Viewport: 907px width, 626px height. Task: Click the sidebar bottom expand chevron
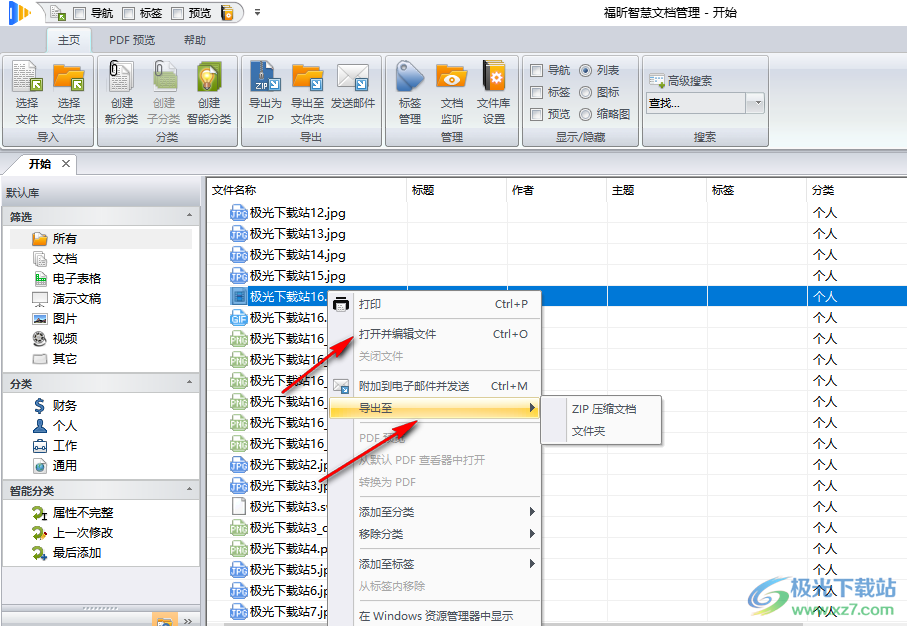pyautogui.click(x=187, y=621)
